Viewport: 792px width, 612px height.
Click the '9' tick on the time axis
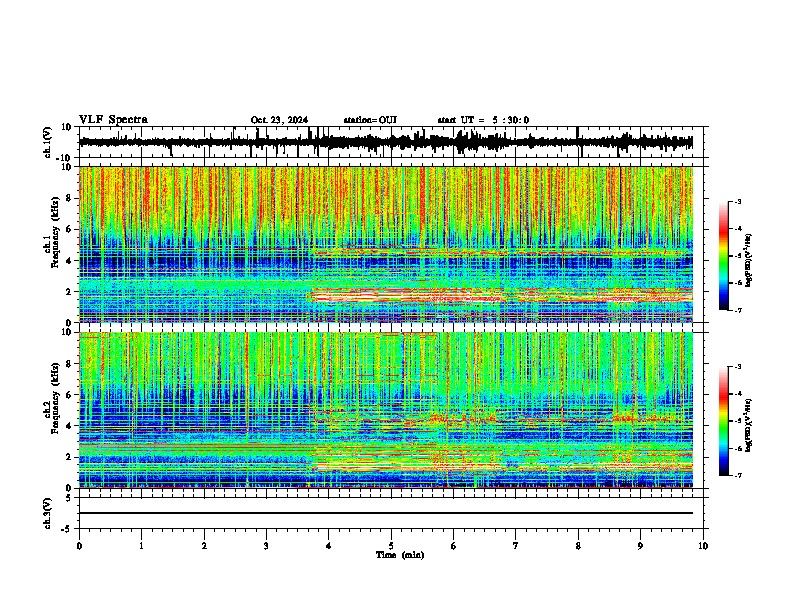point(641,546)
